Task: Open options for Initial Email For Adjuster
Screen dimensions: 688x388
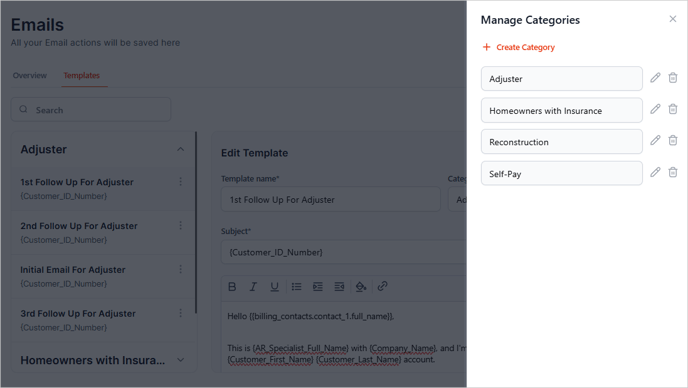Action: tap(180, 269)
